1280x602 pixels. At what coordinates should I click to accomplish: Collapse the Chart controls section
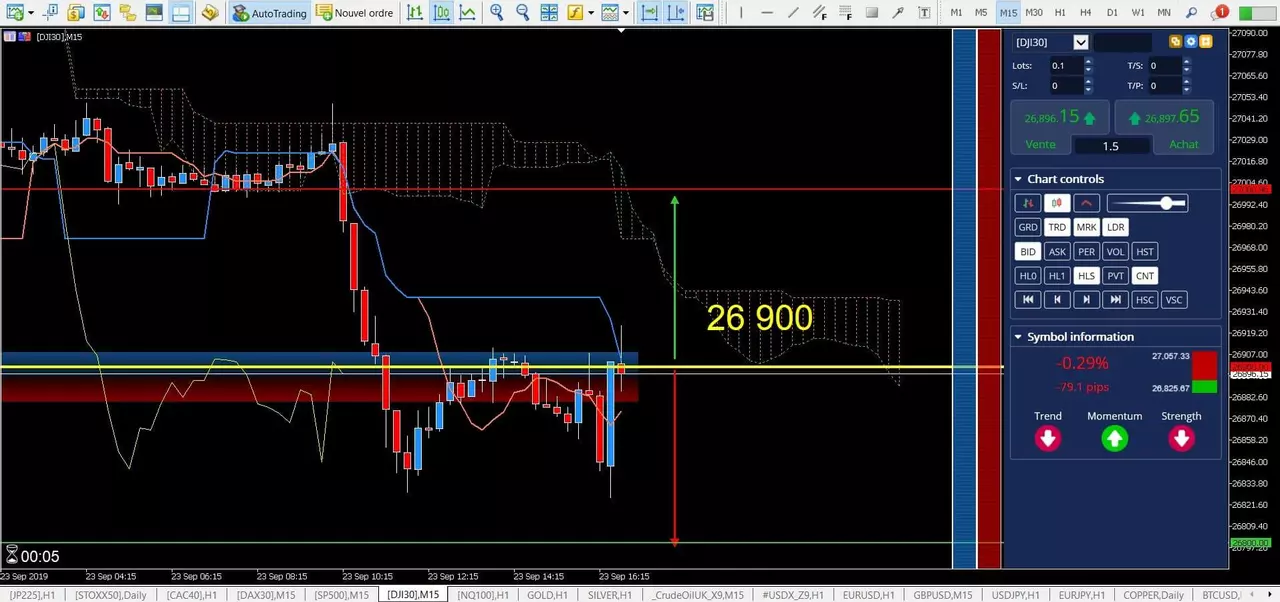coord(1018,179)
